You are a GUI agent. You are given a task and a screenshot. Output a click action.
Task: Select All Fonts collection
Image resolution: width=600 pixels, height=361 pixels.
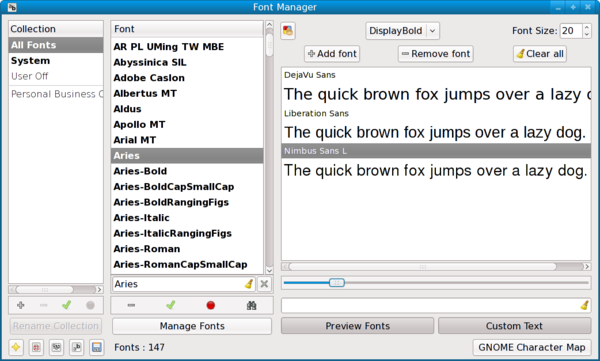point(56,45)
